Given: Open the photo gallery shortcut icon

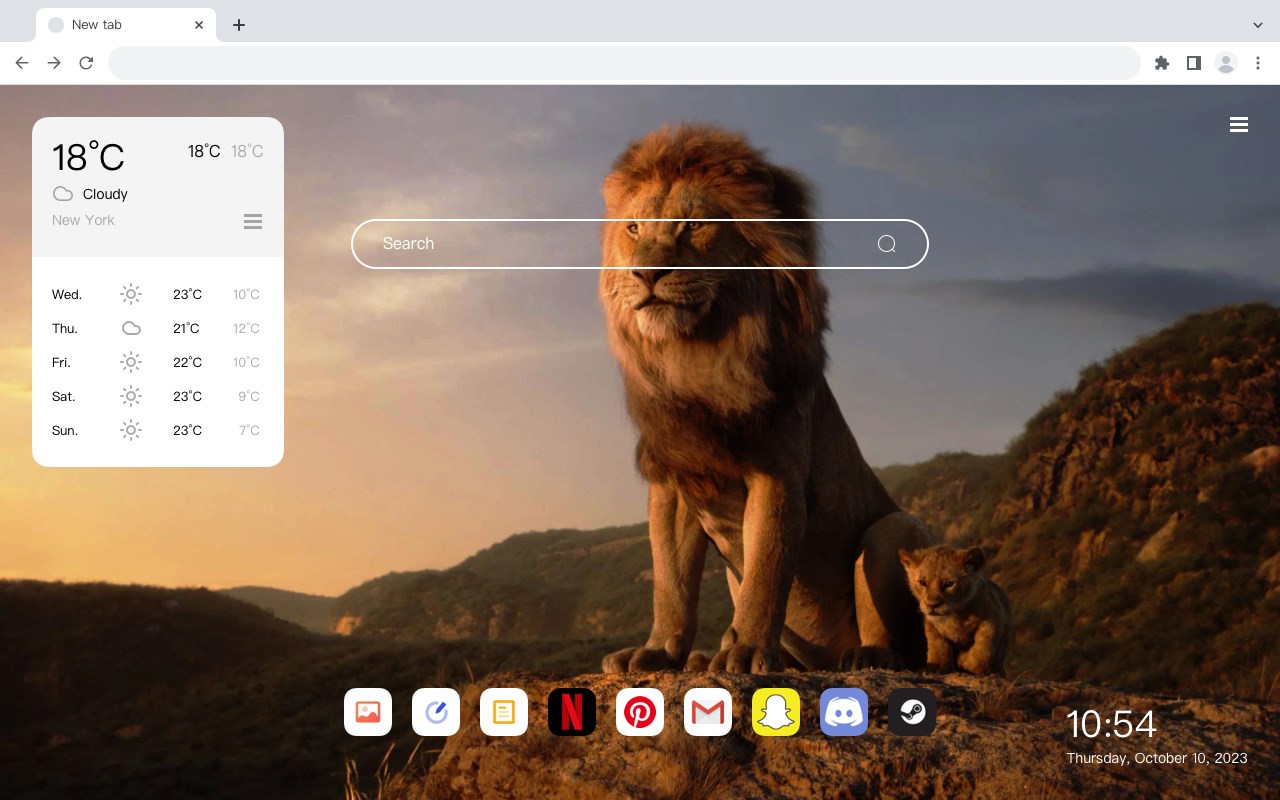Looking at the screenshot, I should point(368,712).
